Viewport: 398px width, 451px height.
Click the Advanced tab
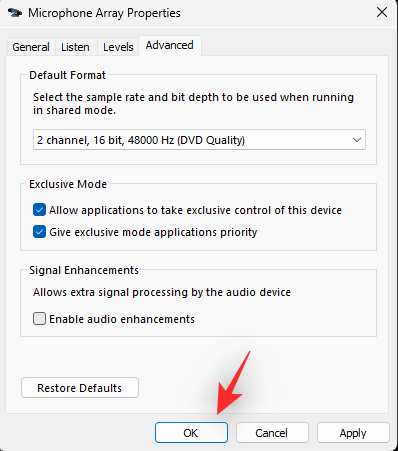[x=170, y=45]
